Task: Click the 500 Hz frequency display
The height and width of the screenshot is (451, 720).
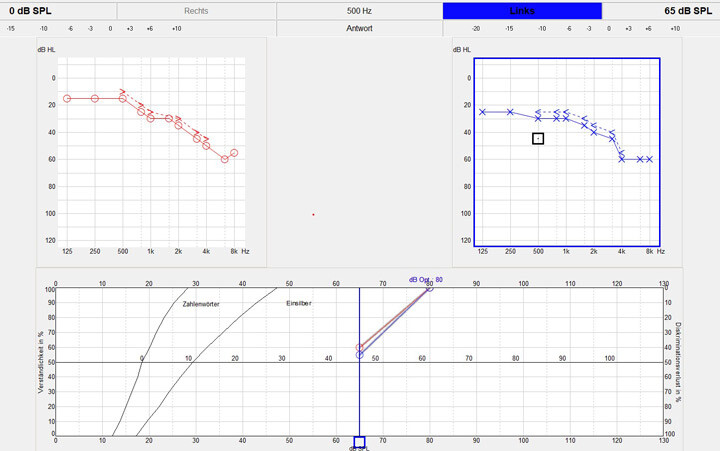Action: click(359, 10)
